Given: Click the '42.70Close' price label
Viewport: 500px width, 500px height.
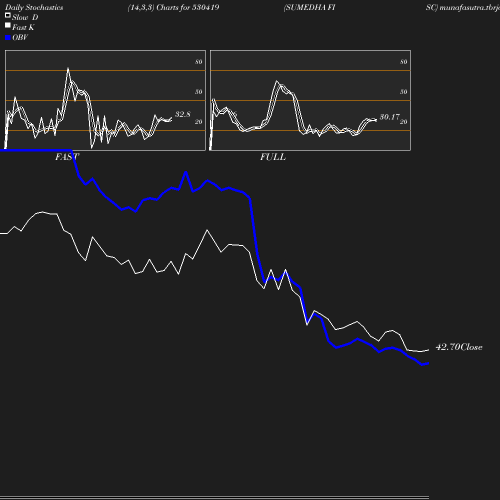Looking at the screenshot, I should 459,347.
